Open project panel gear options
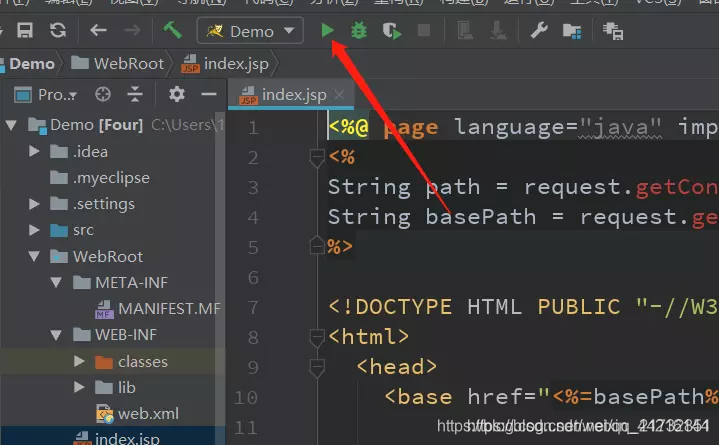 (177, 95)
